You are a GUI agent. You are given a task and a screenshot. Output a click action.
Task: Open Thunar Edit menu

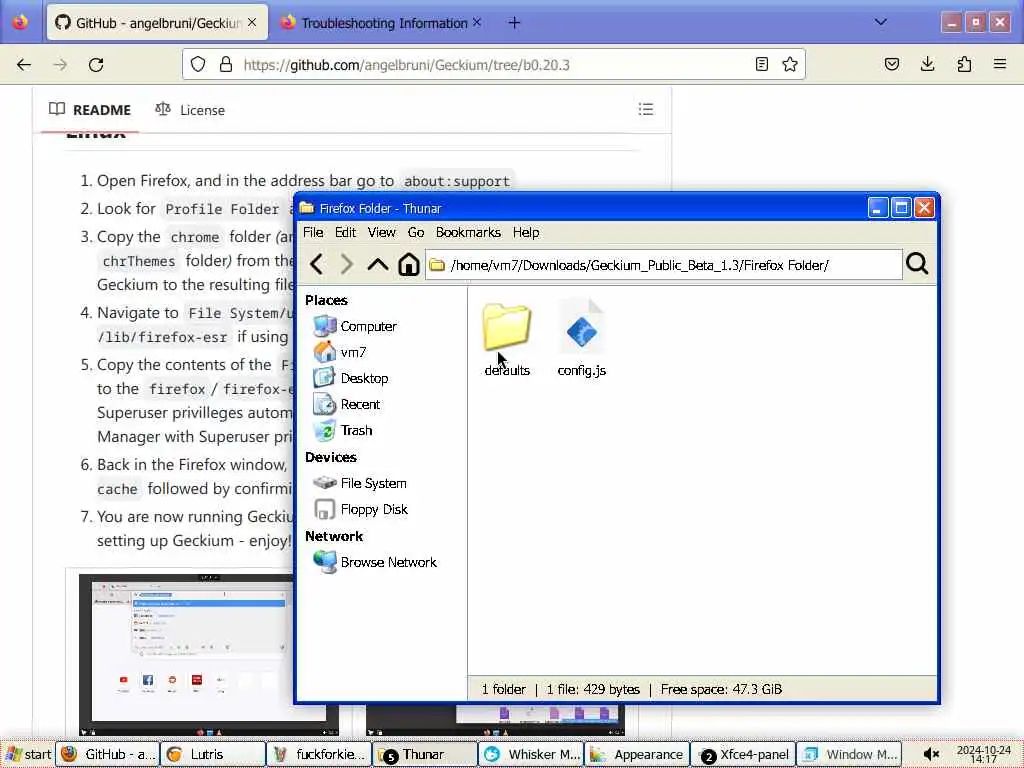click(345, 232)
